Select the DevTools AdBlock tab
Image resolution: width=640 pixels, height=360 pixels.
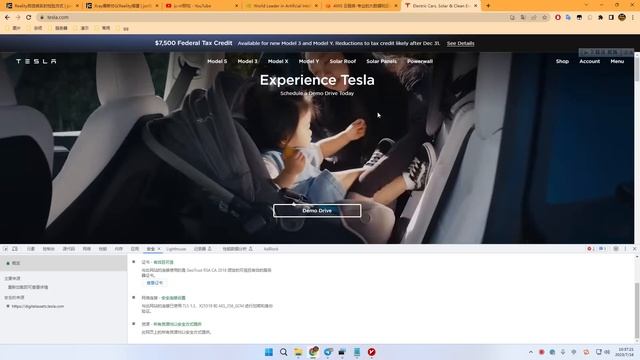coord(271,249)
